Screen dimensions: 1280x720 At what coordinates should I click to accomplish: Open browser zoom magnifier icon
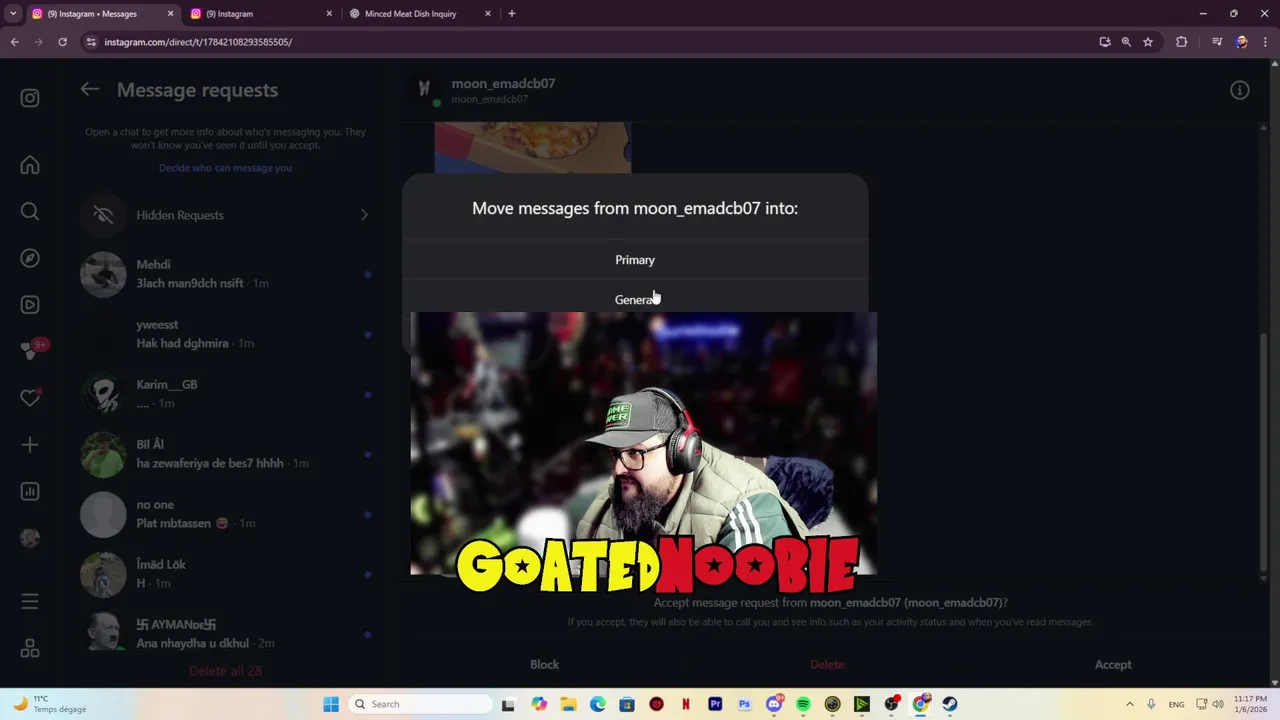(x=1126, y=42)
